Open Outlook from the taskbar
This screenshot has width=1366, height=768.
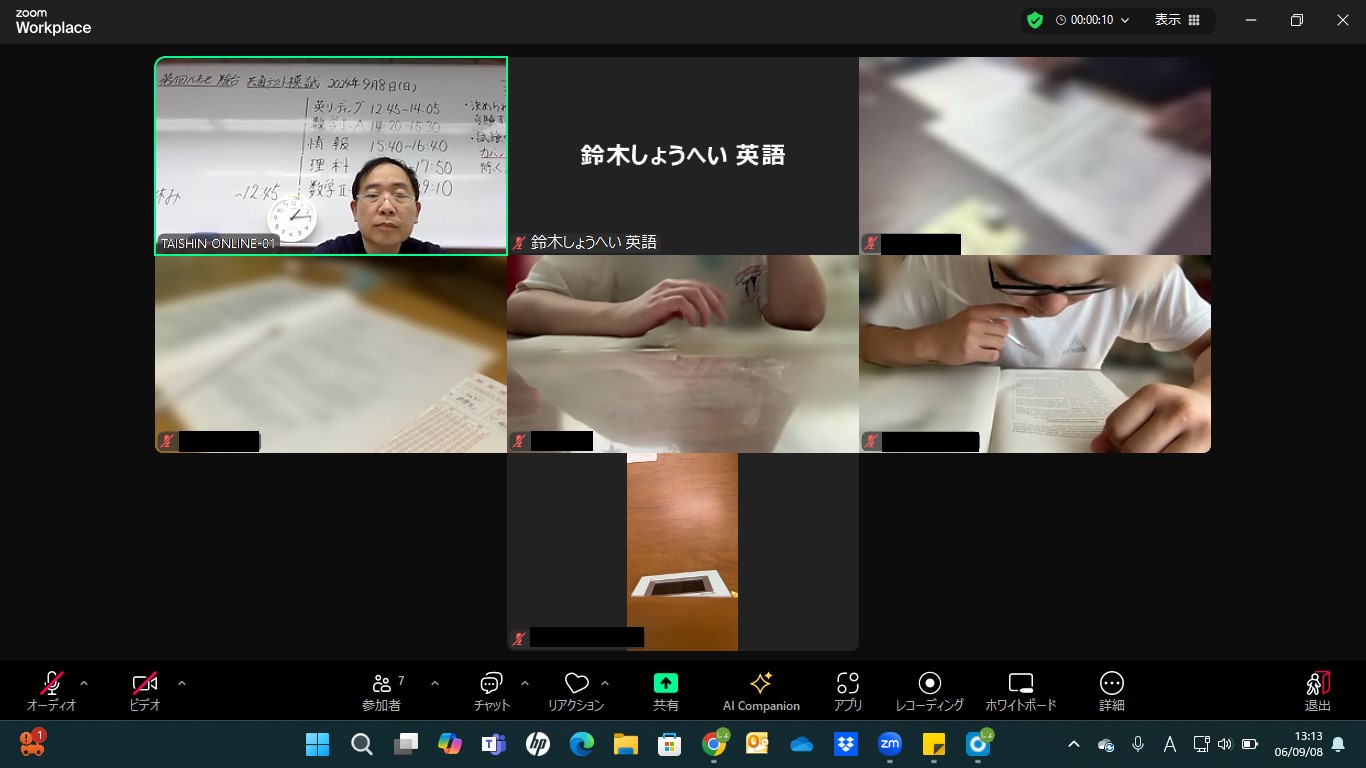point(758,744)
